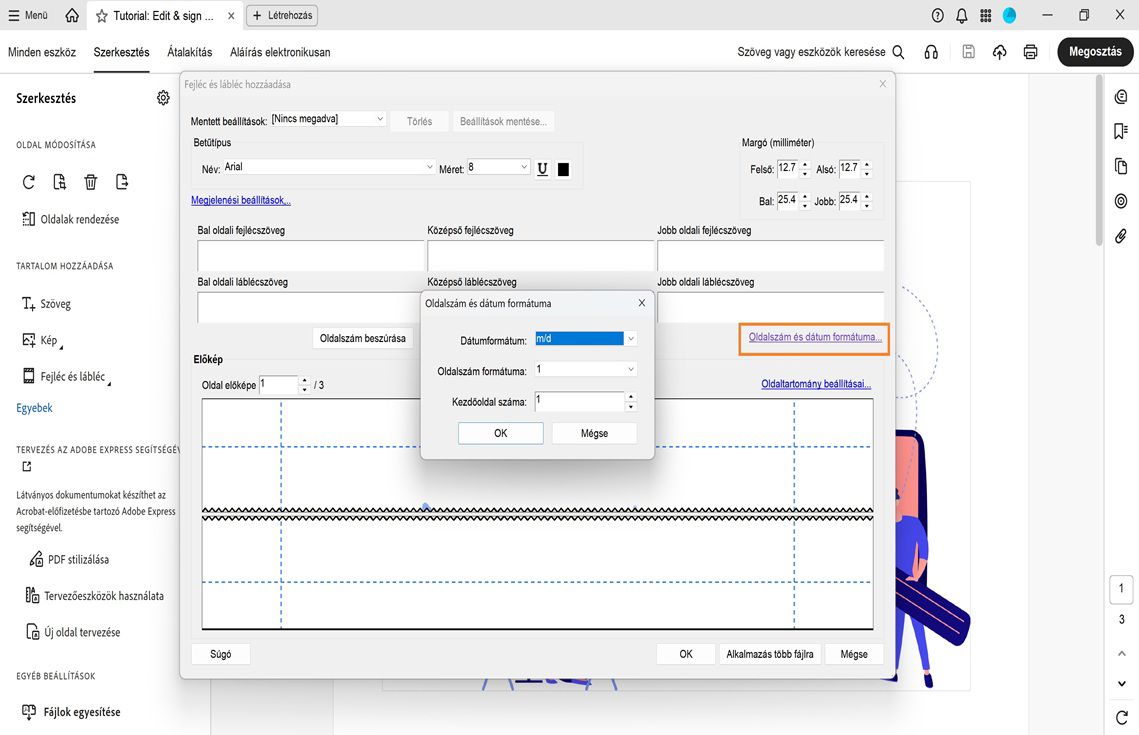Increase Kezdőoldal száma stepper
Viewport: 1139px width, 735px height.
pyautogui.click(x=631, y=397)
